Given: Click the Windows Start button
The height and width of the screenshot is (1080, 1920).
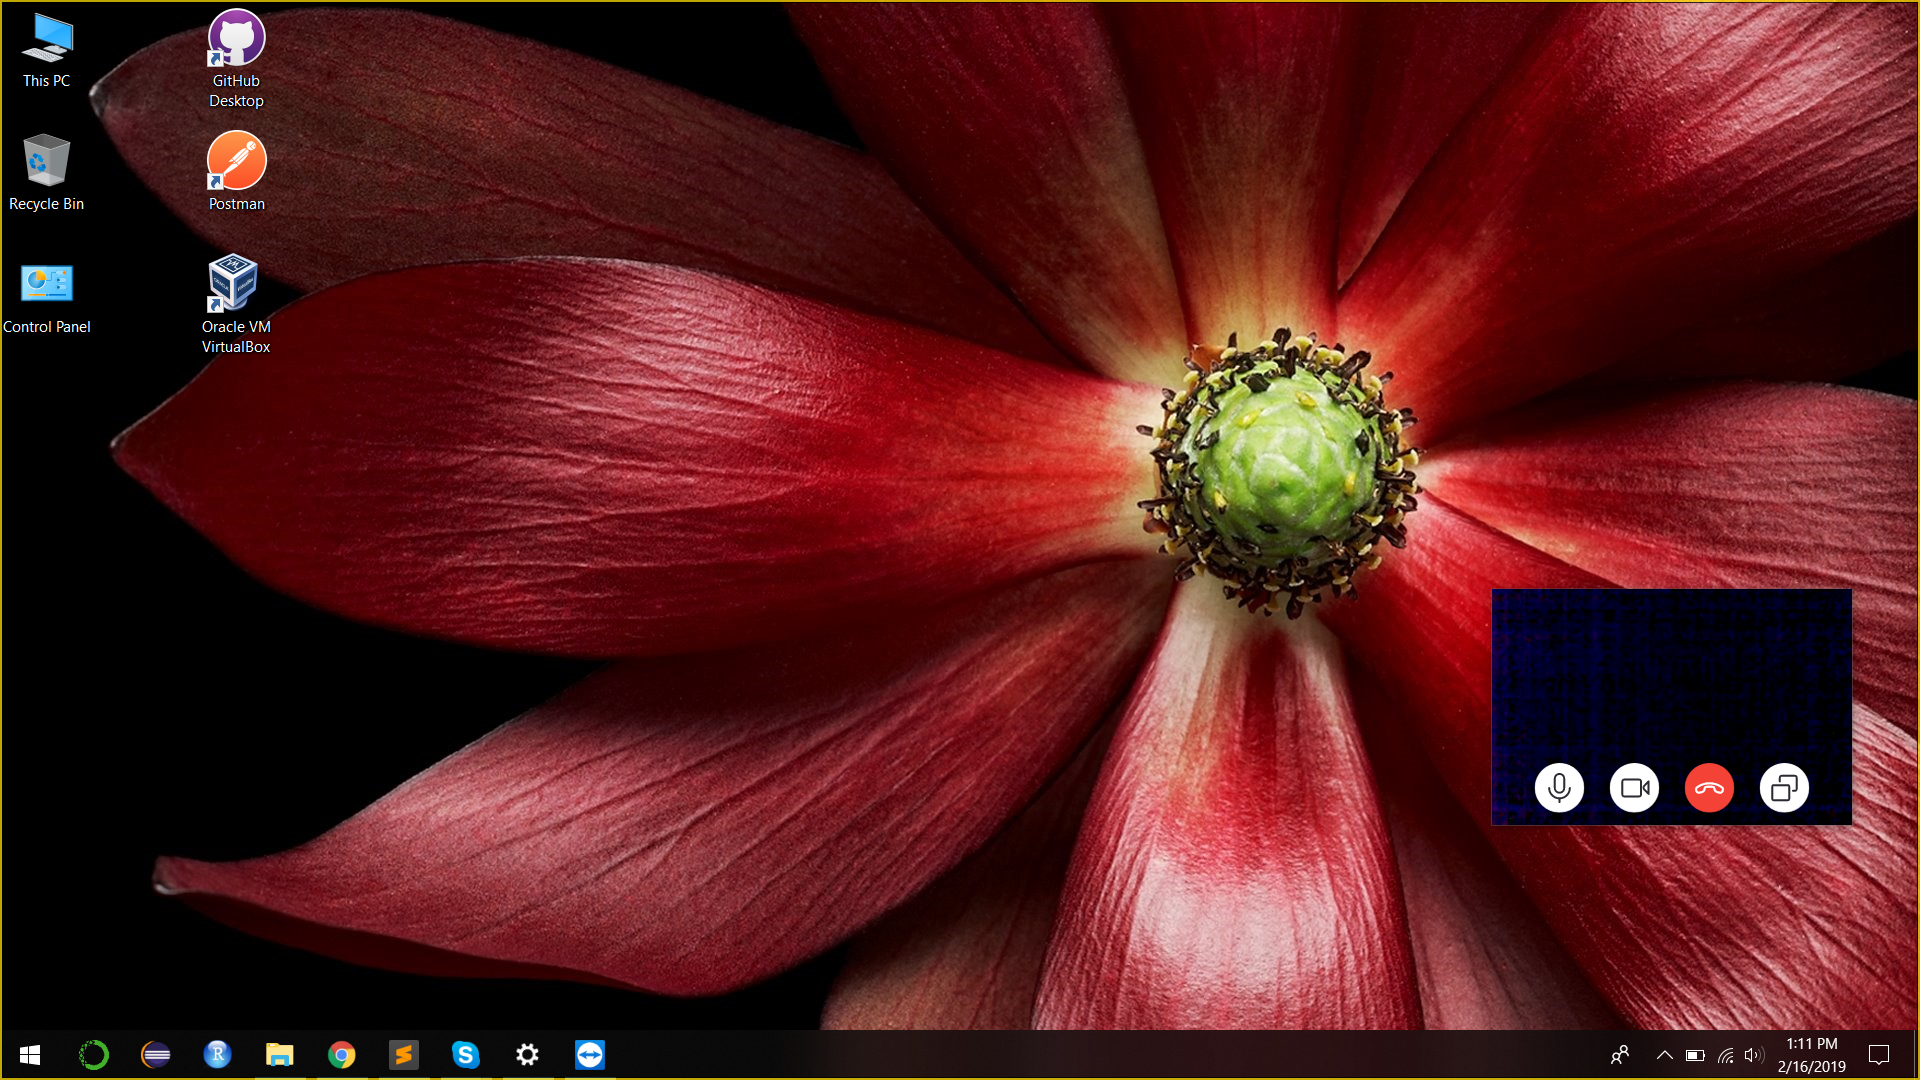Looking at the screenshot, I should pos(30,1055).
